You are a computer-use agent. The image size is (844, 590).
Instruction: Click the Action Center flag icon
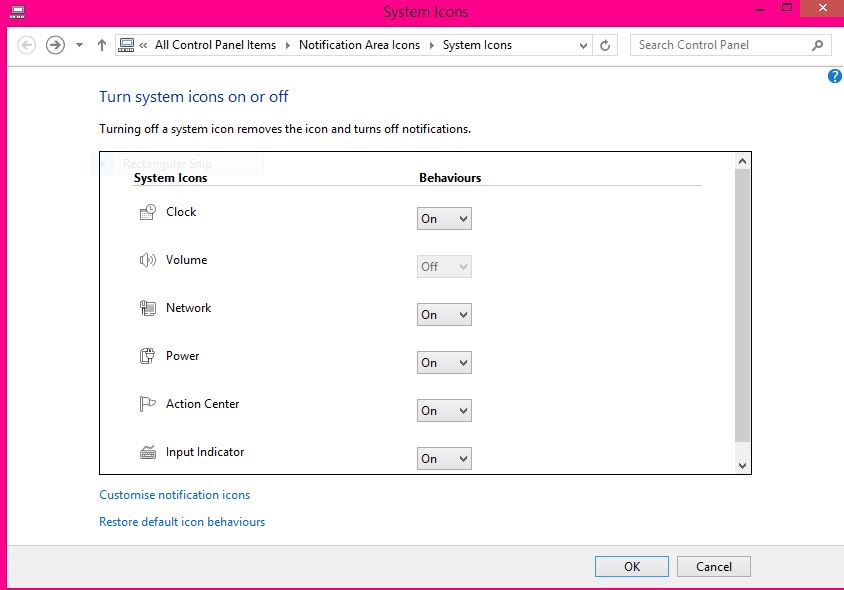(146, 403)
